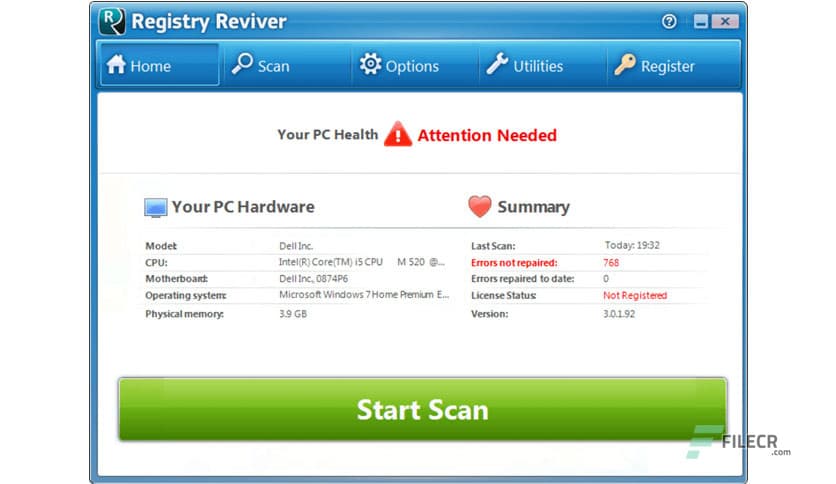Click the 'Errors not repaired:' label

click(514, 262)
